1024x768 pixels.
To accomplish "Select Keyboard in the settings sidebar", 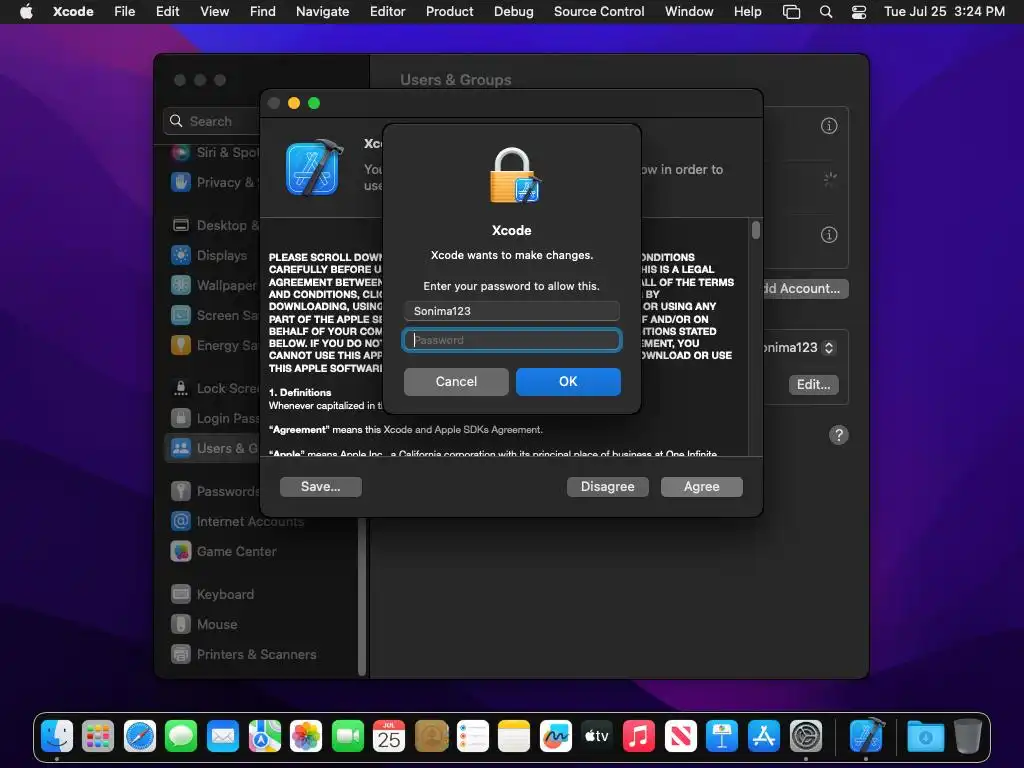I will tap(261, 594).
